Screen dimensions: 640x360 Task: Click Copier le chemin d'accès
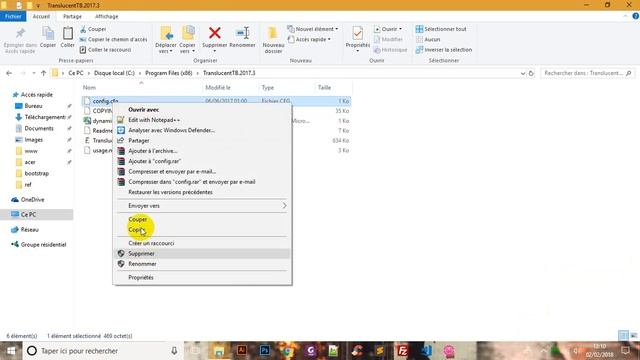pyautogui.click(x=113, y=39)
